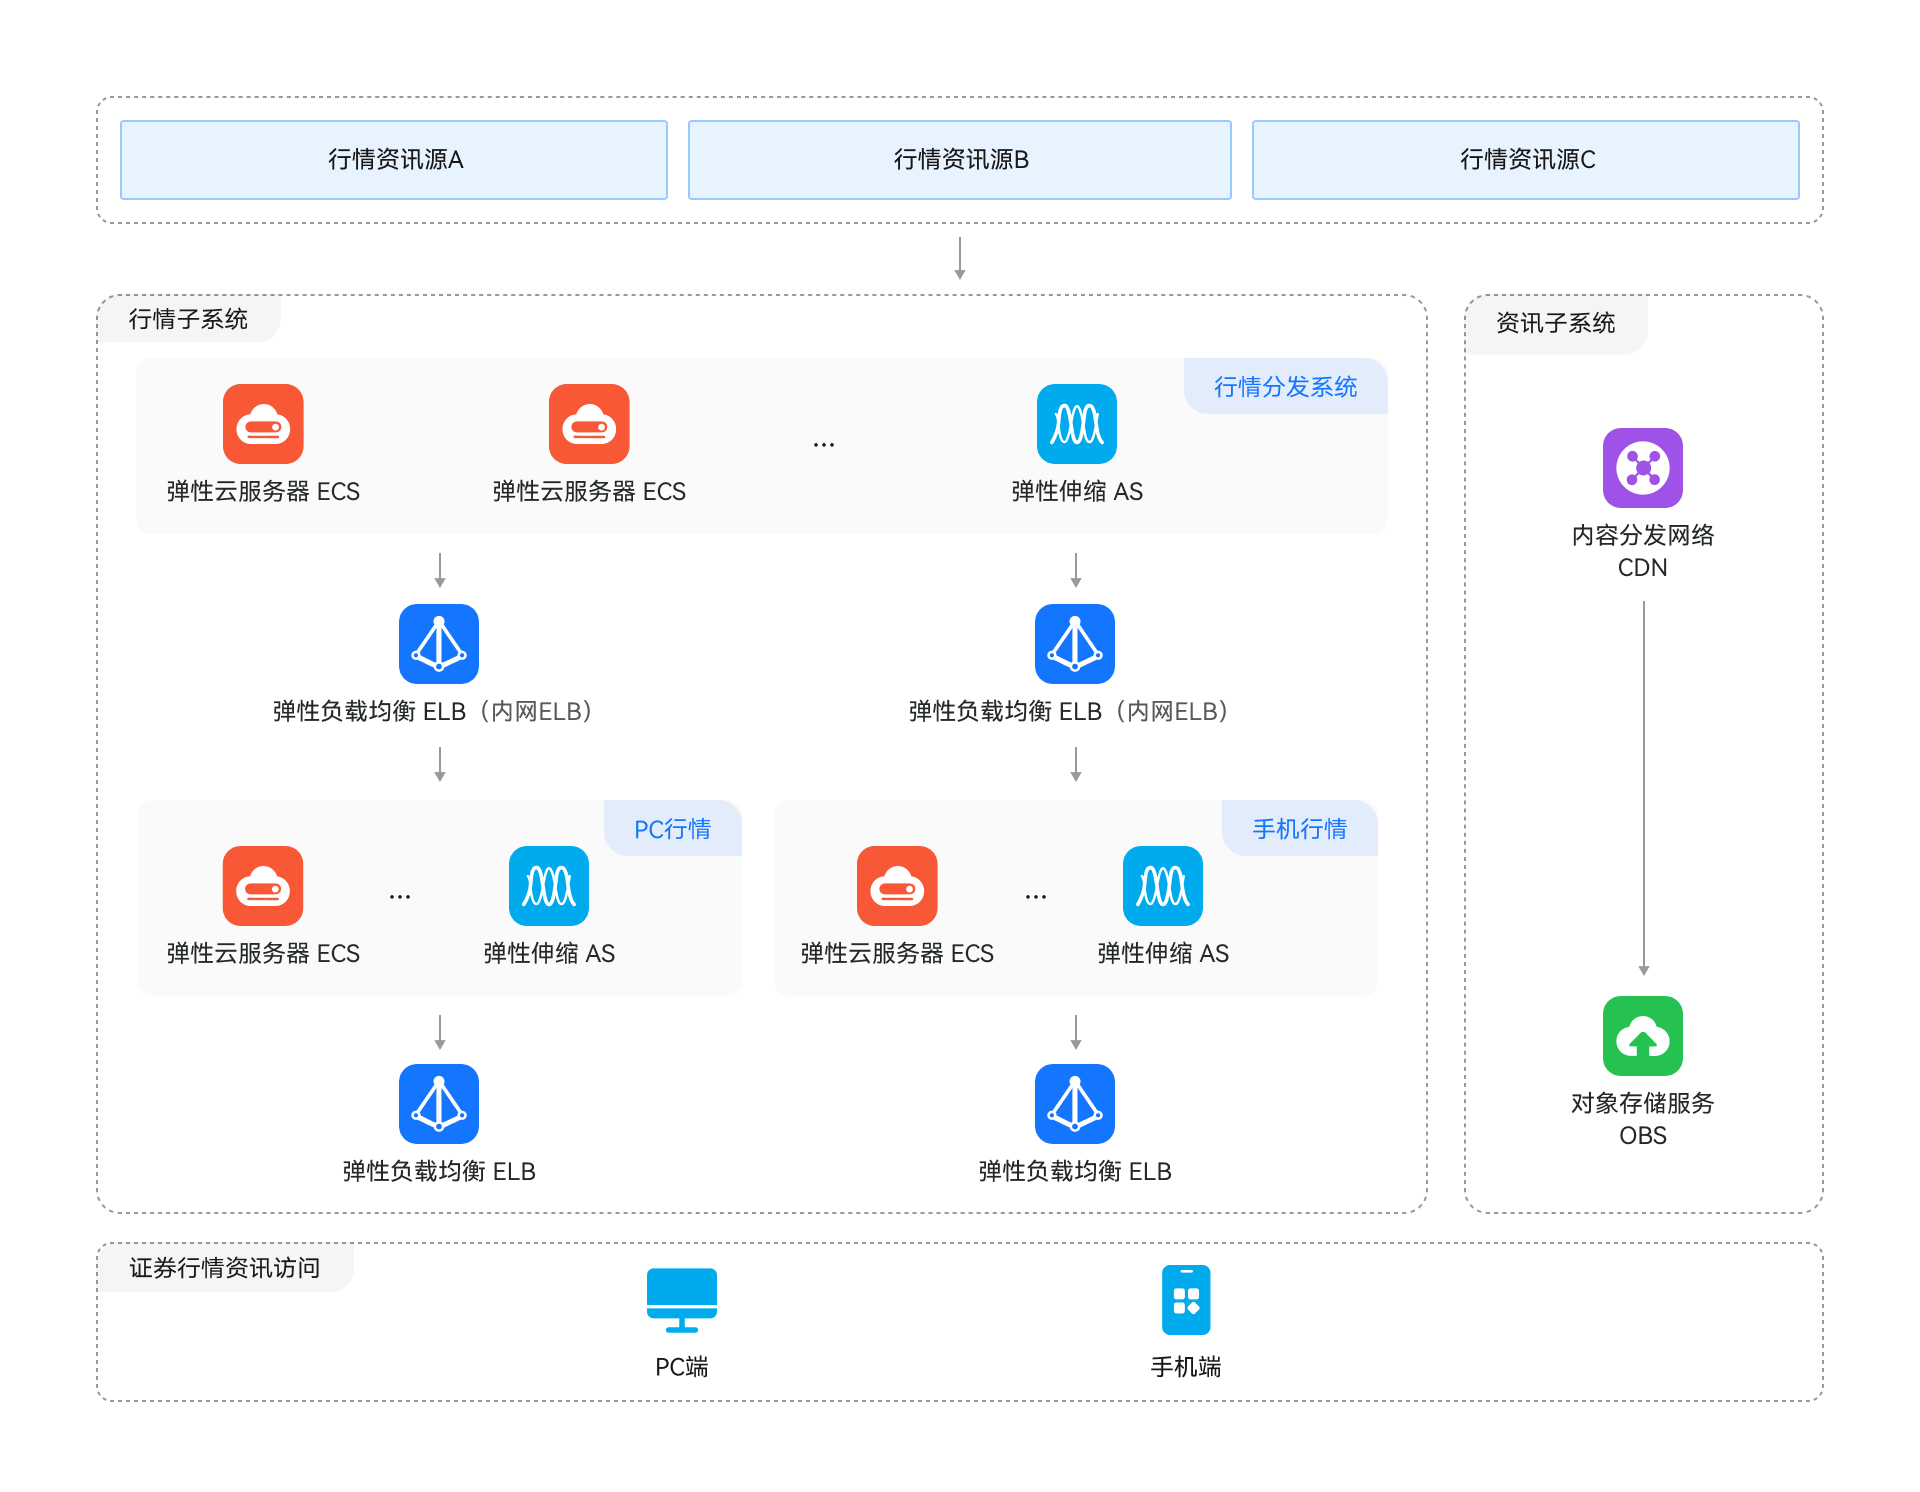The image size is (1920, 1492).
Task: Click the 手机行情 tag label
Action: click(1299, 829)
